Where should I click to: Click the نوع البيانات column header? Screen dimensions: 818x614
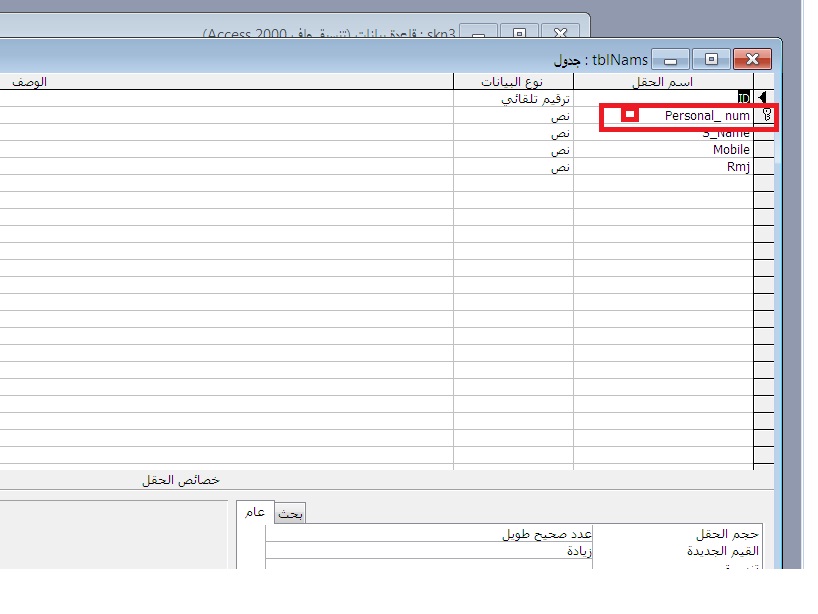[x=513, y=81]
